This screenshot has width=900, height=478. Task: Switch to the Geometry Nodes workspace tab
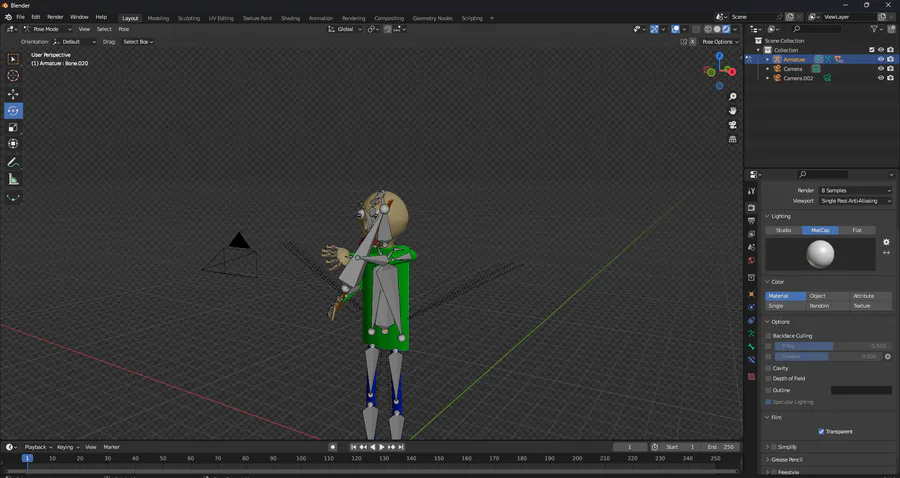pos(432,18)
